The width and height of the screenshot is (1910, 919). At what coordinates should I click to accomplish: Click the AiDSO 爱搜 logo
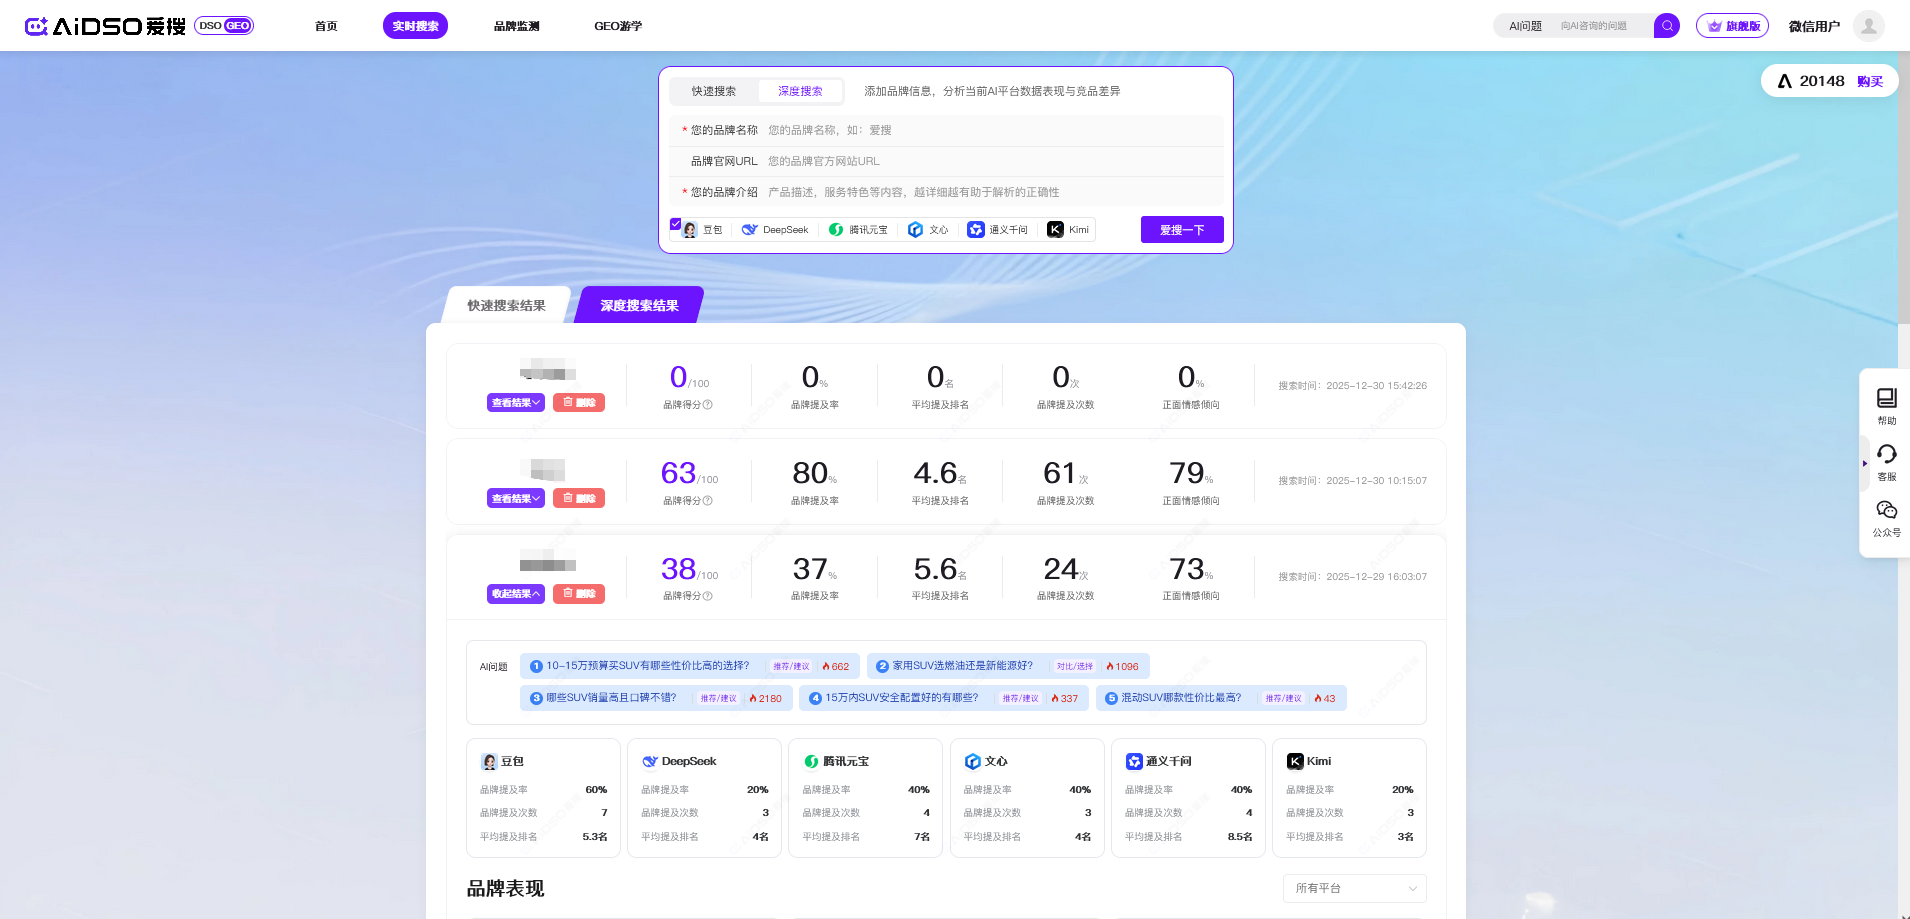[105, 26]
